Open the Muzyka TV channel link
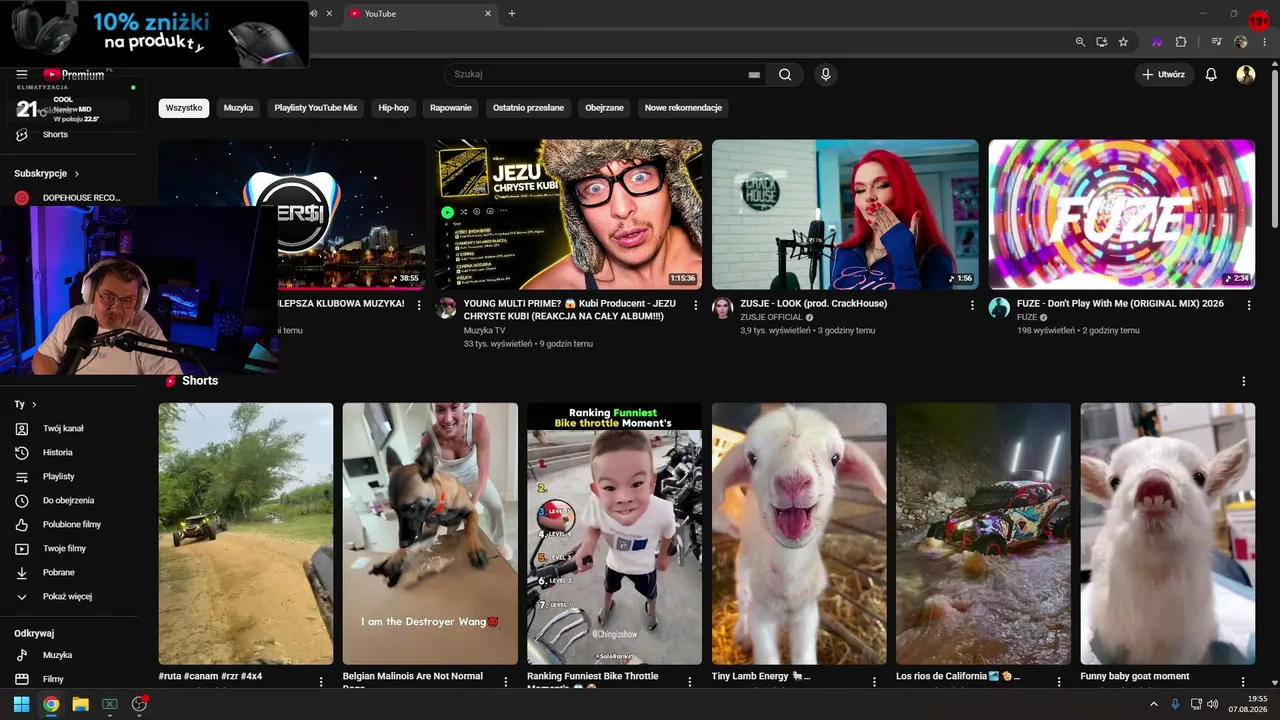The width and height of the screenshot is (1280, 720). pyautogui.click(x=484, y=330)
